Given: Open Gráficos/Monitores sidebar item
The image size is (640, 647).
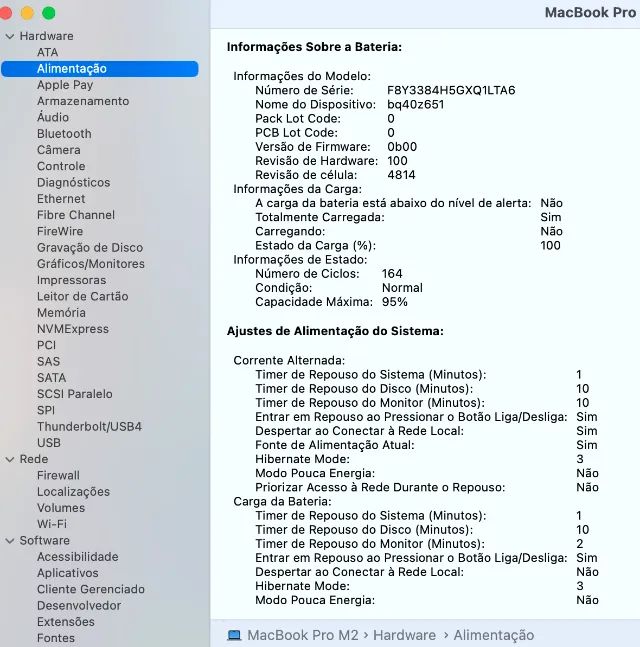Looking at the screenshot, I should tap(91, 264).
